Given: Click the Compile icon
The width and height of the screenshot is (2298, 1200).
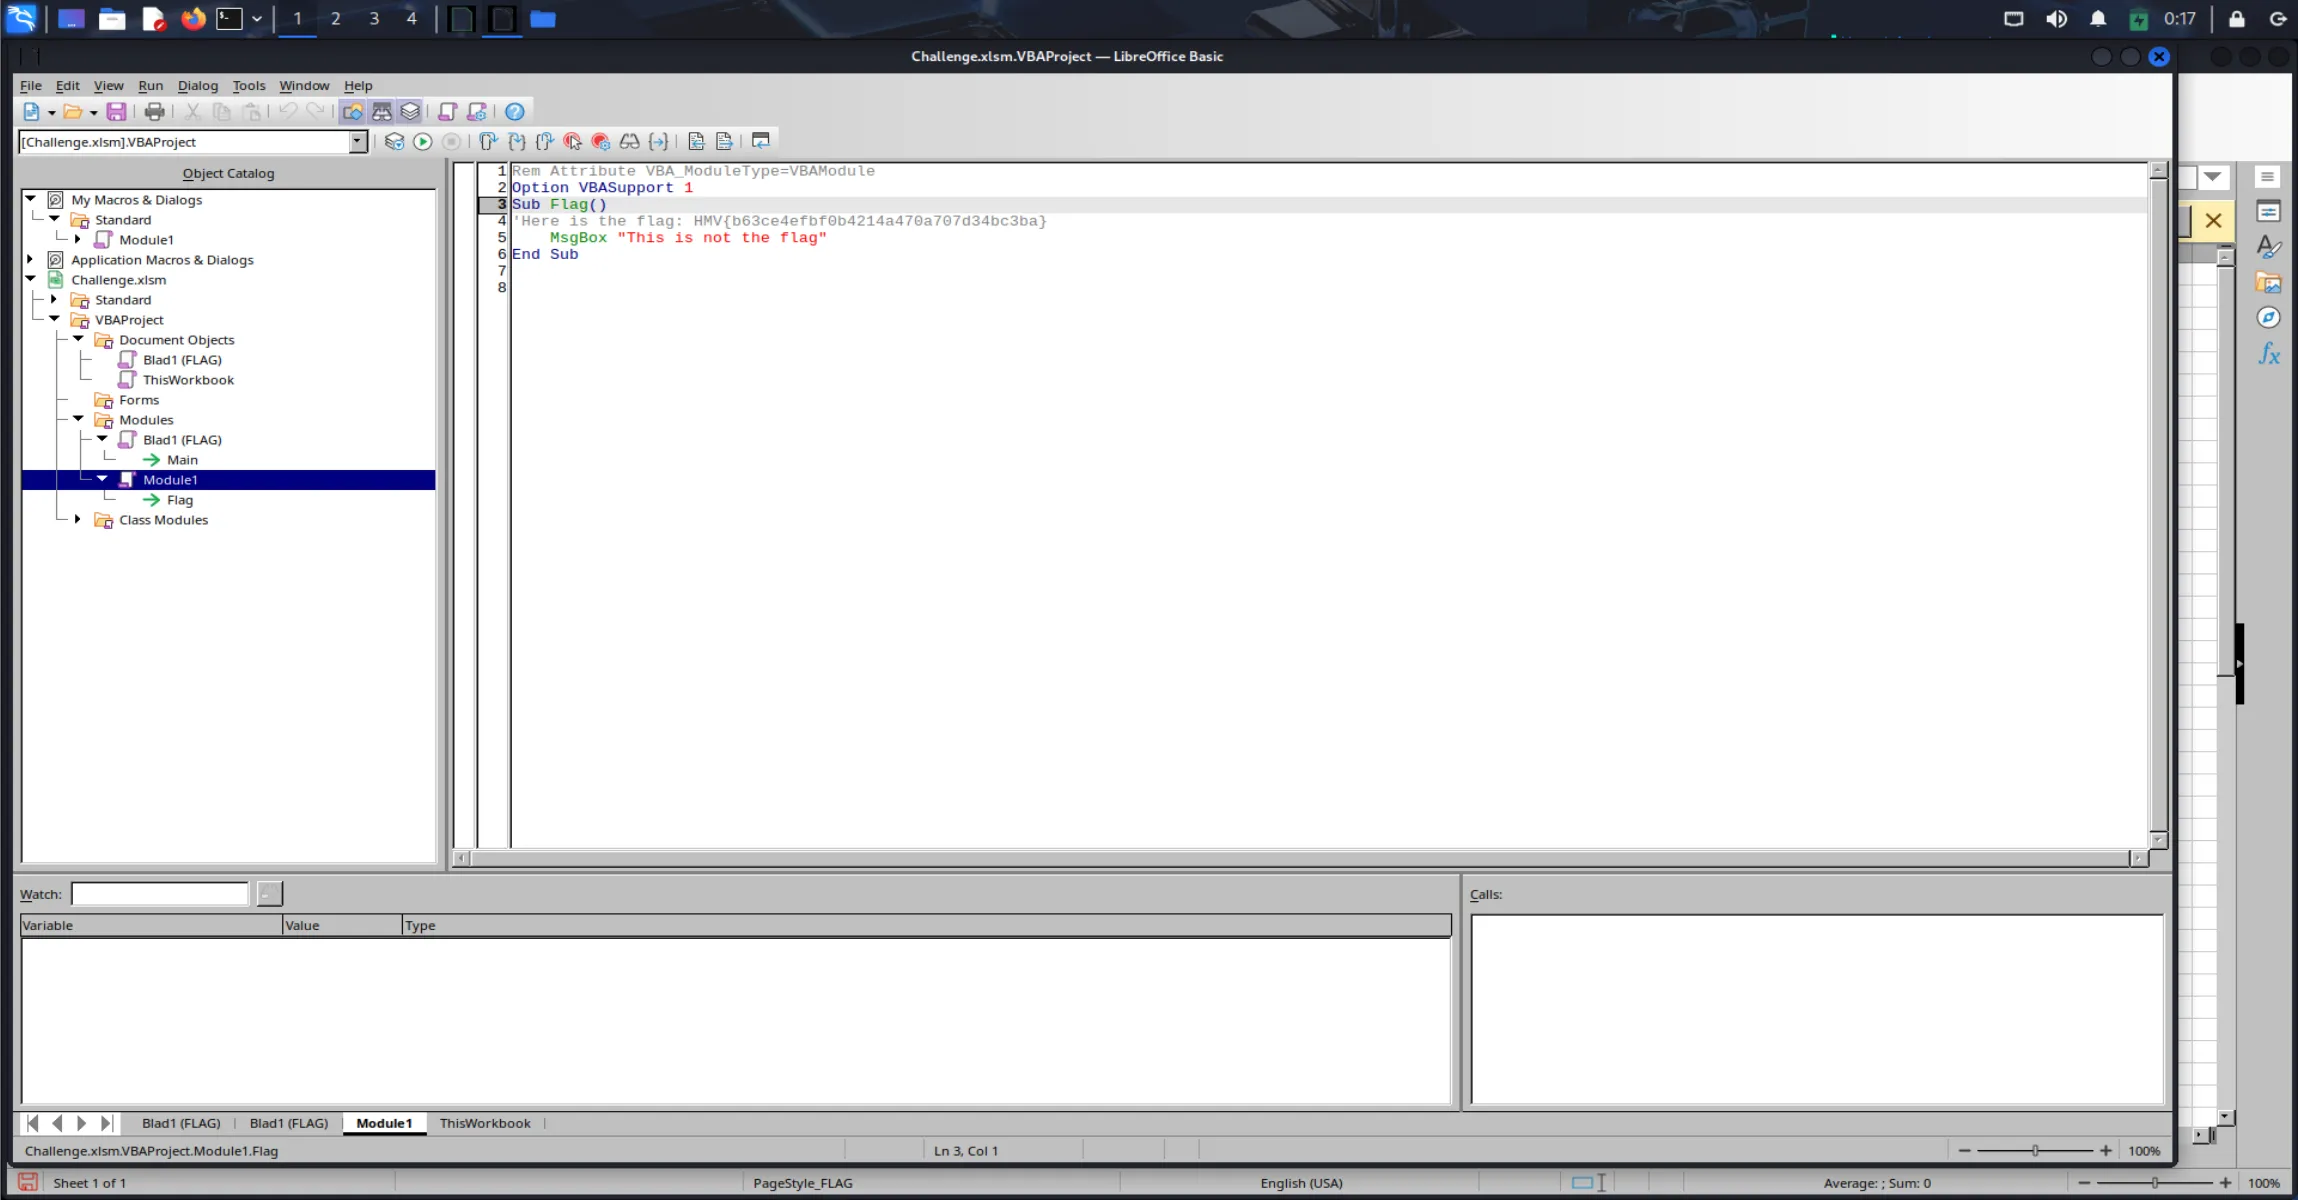Looking at the screenshot, I should [395, 142].
